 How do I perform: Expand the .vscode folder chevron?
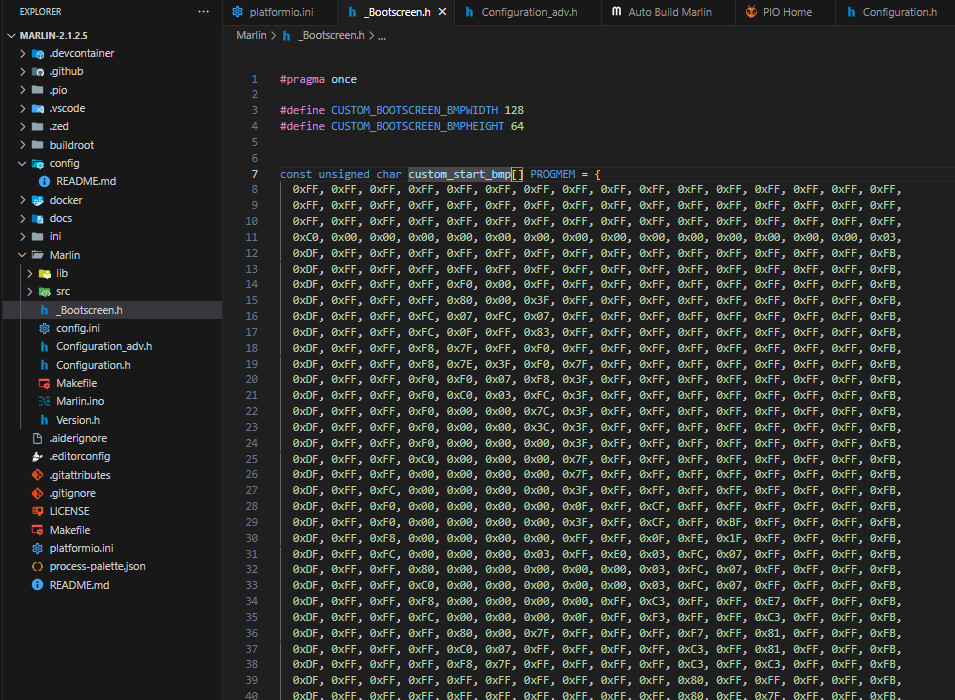click(23, 108)
